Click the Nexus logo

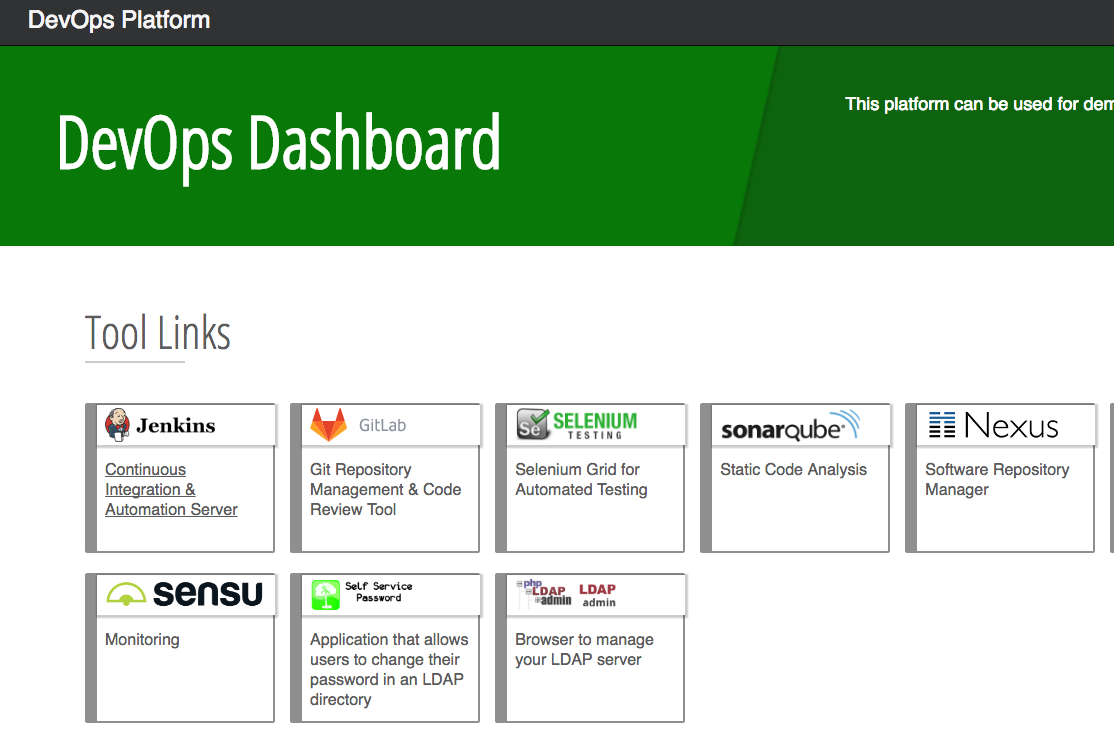(994, 425)
